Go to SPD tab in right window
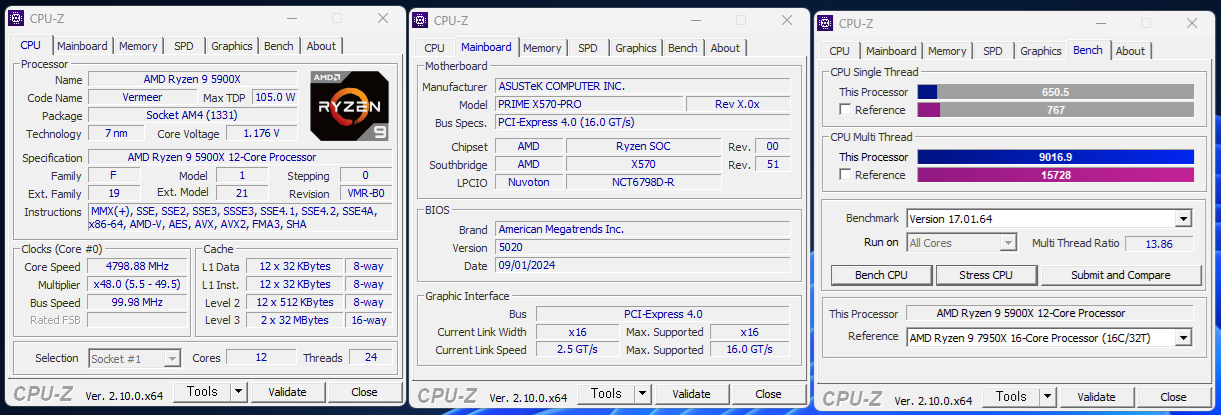 point(993,51)
